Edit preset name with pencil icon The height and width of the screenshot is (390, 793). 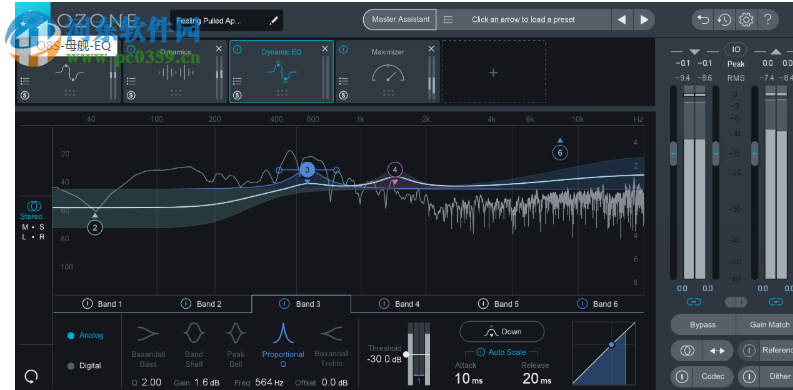point(274,21)
